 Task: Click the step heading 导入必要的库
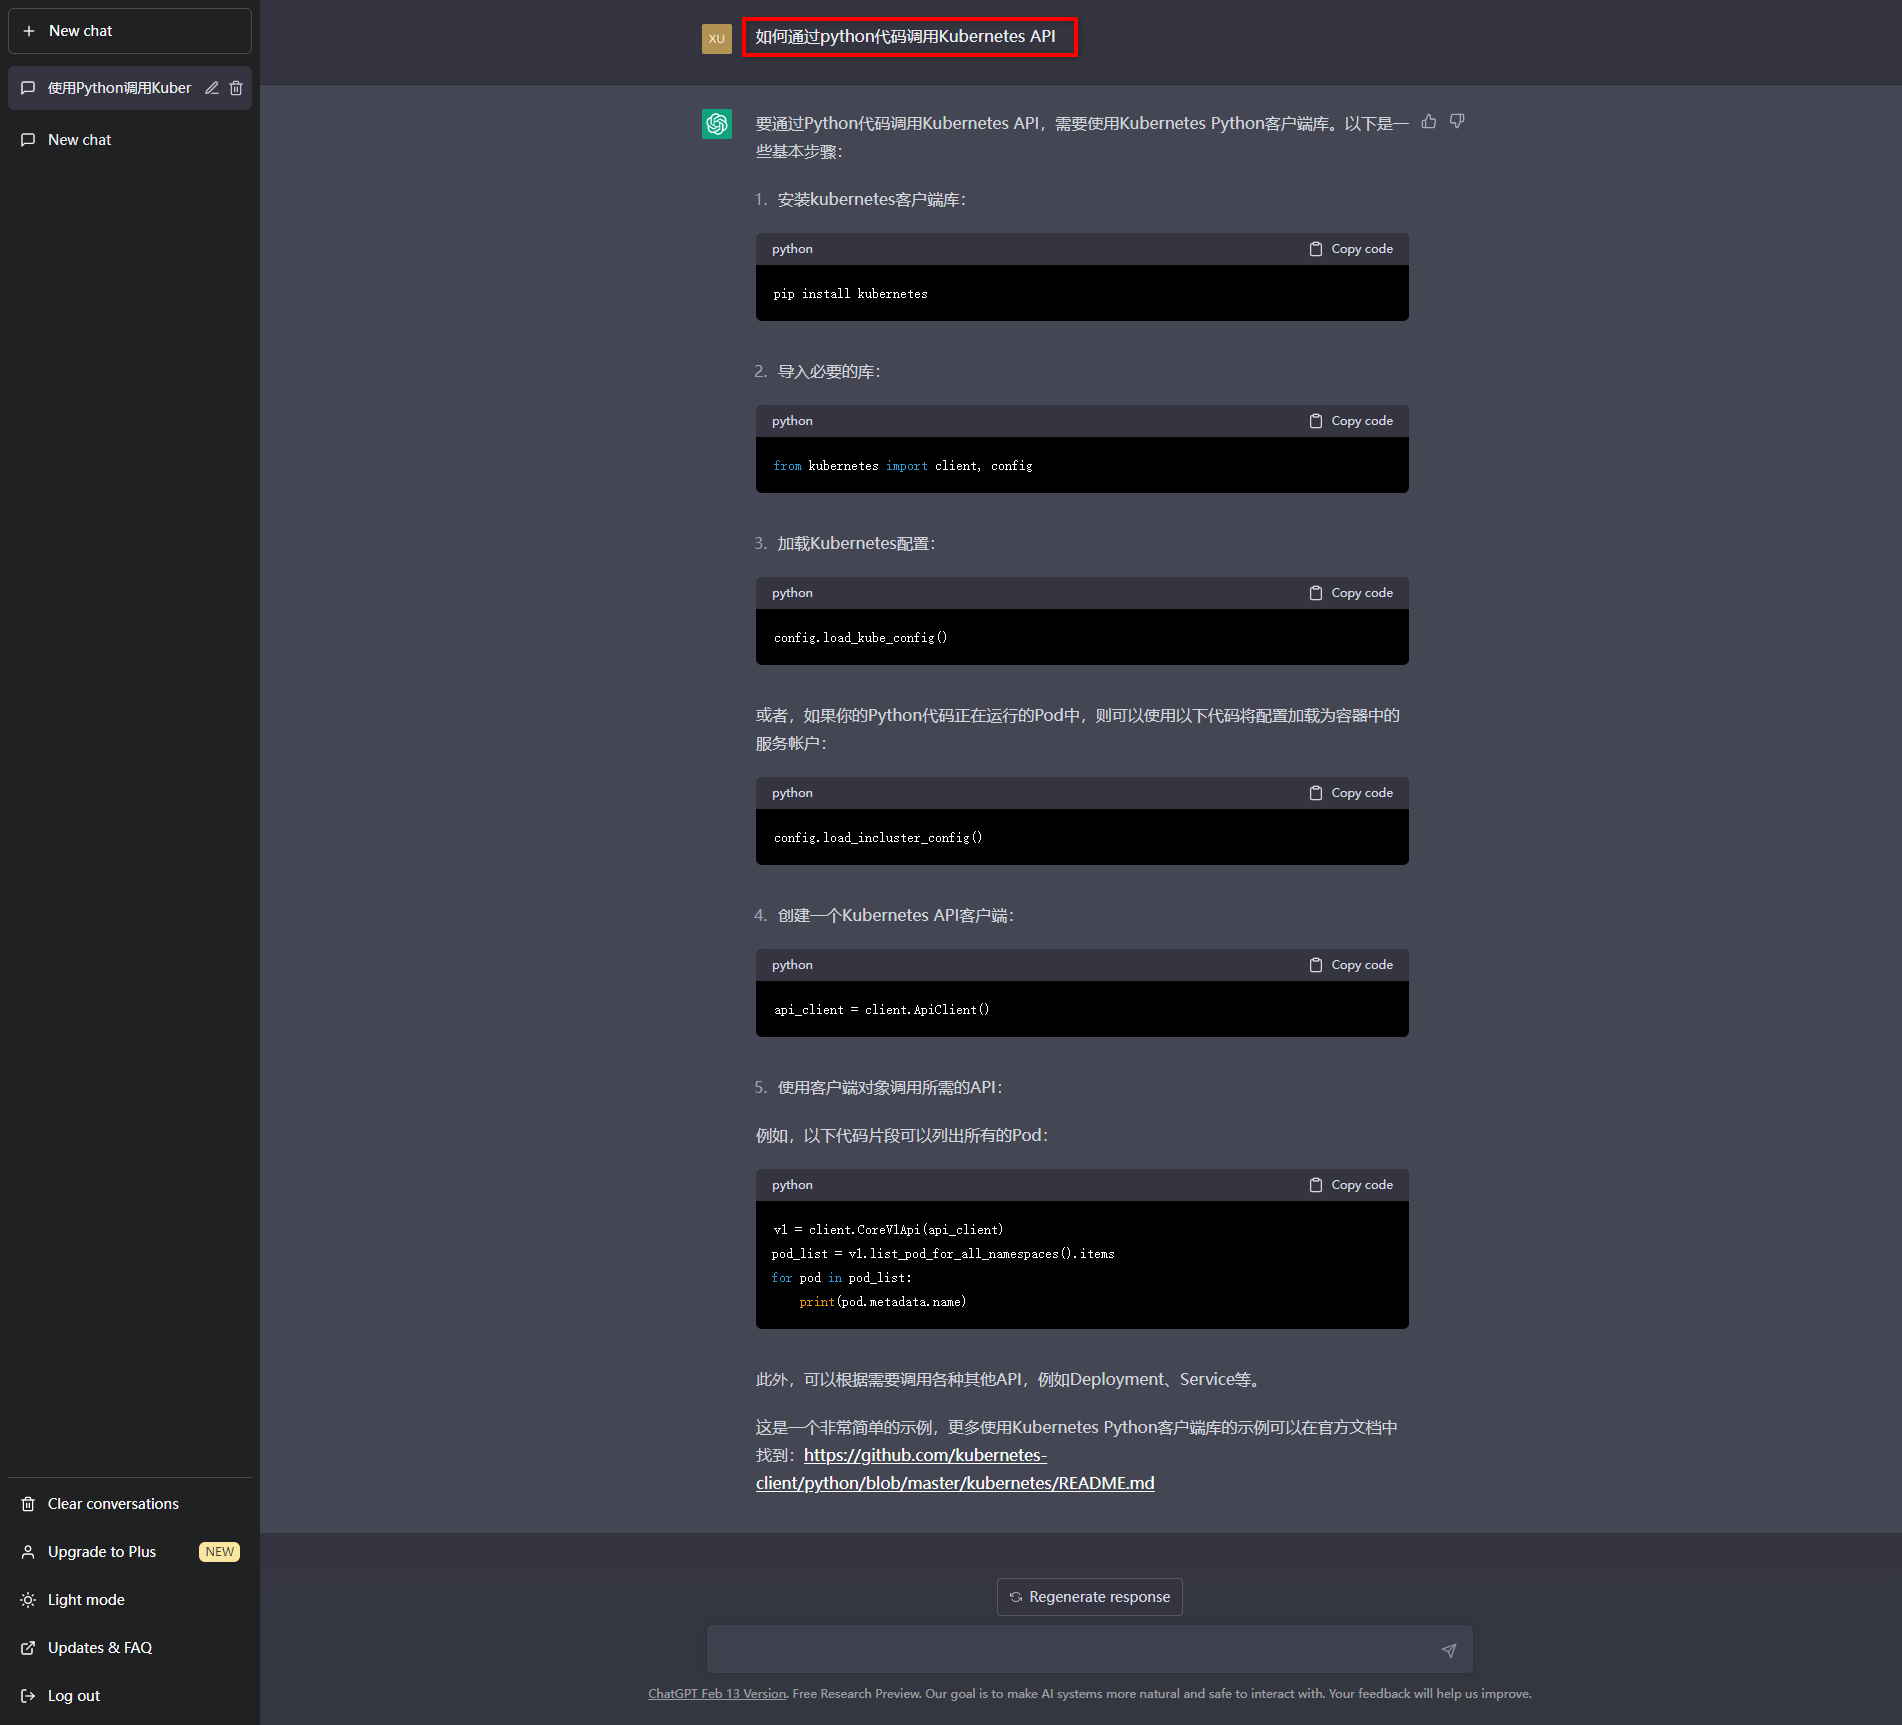[829, 372]
